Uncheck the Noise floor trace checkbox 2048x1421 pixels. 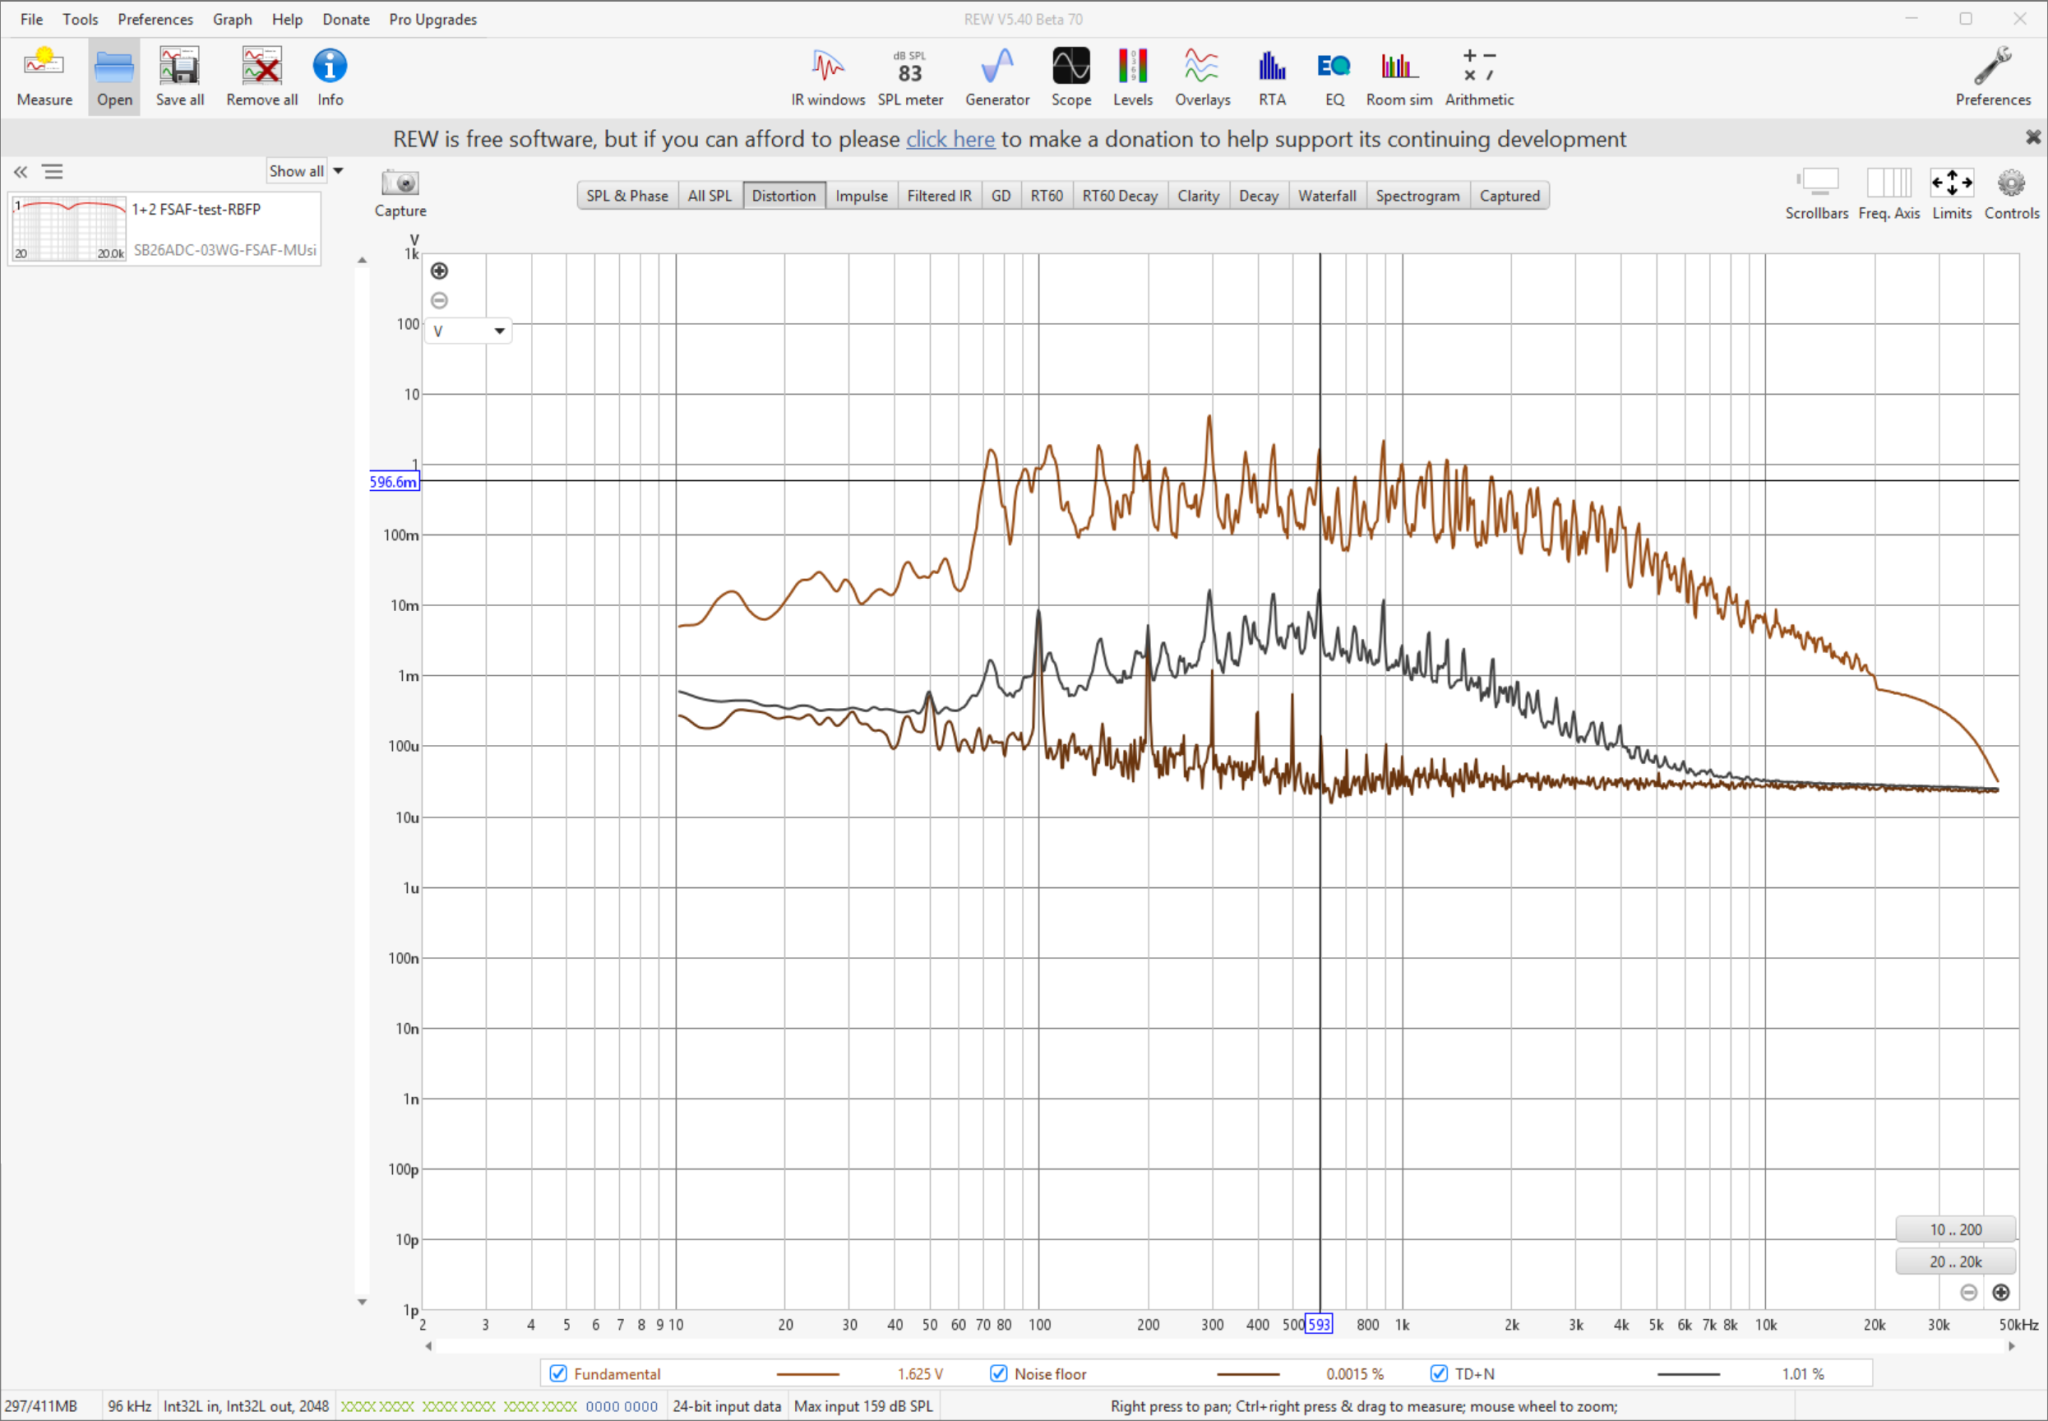pos(998,1373)
